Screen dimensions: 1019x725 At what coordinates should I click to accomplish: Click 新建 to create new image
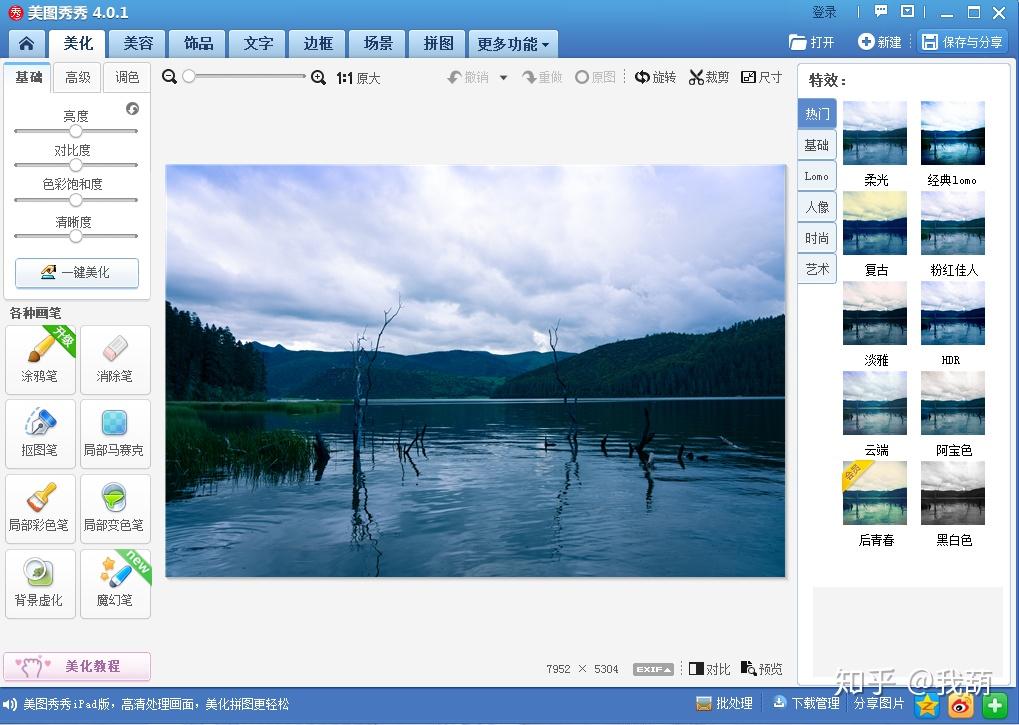coord(879,42)
